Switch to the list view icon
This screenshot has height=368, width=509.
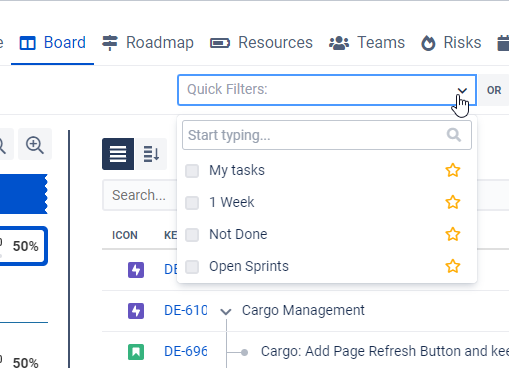(x=118, y=154)
